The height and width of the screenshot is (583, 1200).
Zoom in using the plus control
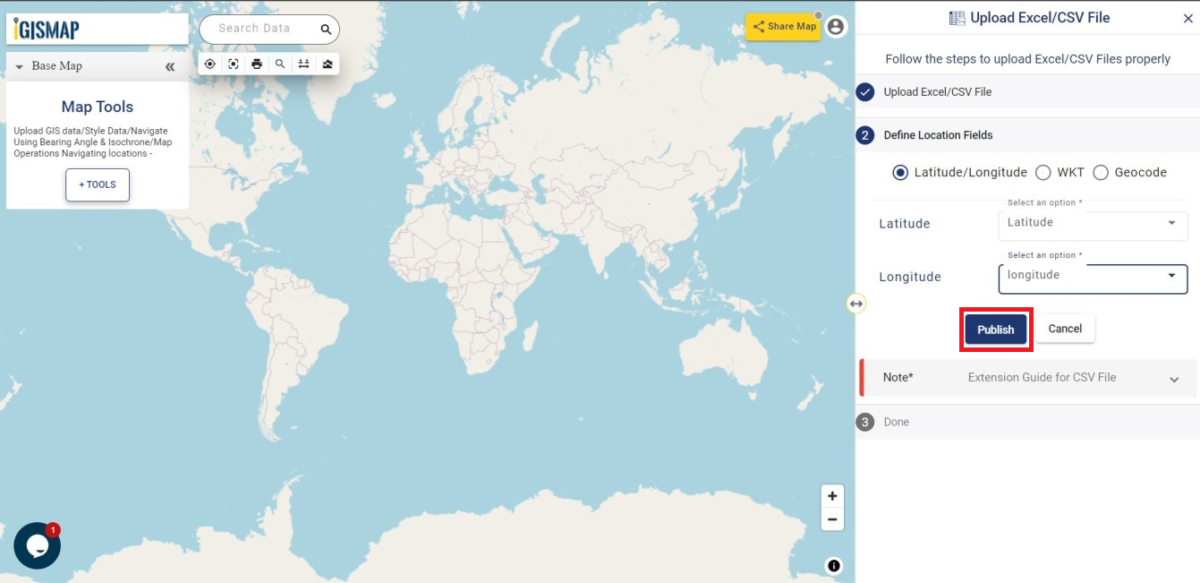[x=832, y=495]
